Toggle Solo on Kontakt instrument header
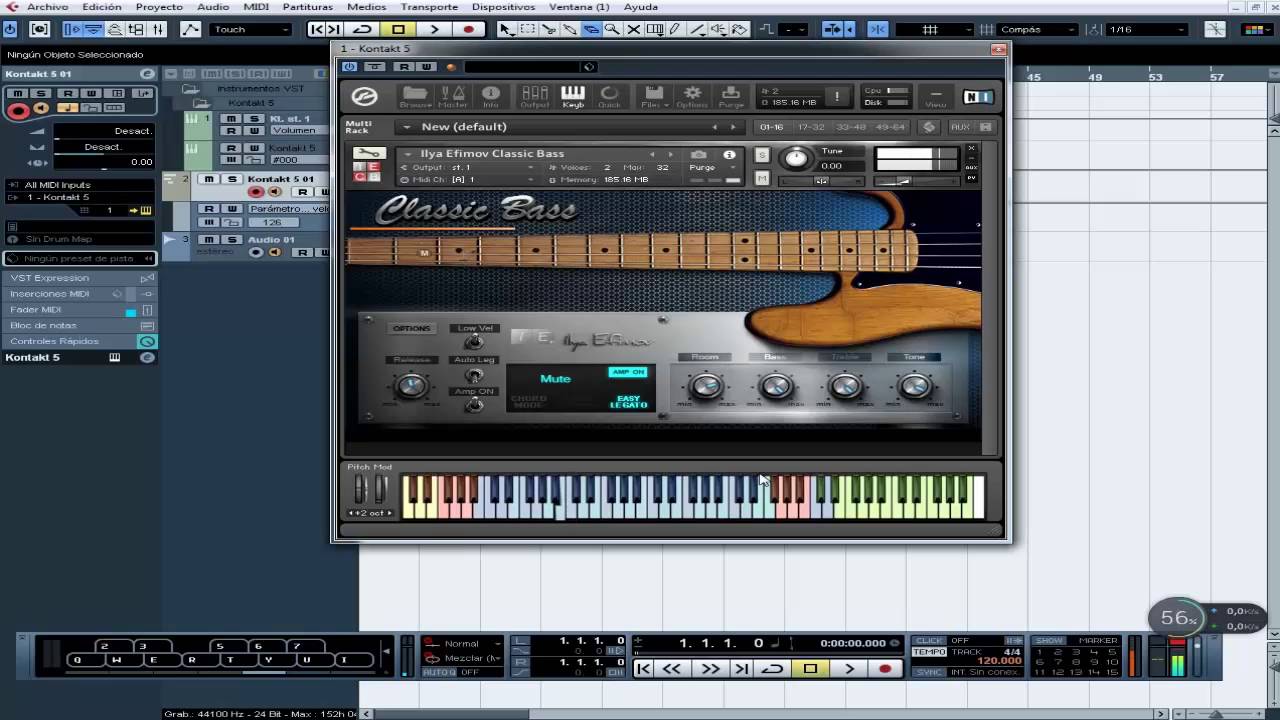Viewport: 1280px width, 720px height. (x=762, y=155)
